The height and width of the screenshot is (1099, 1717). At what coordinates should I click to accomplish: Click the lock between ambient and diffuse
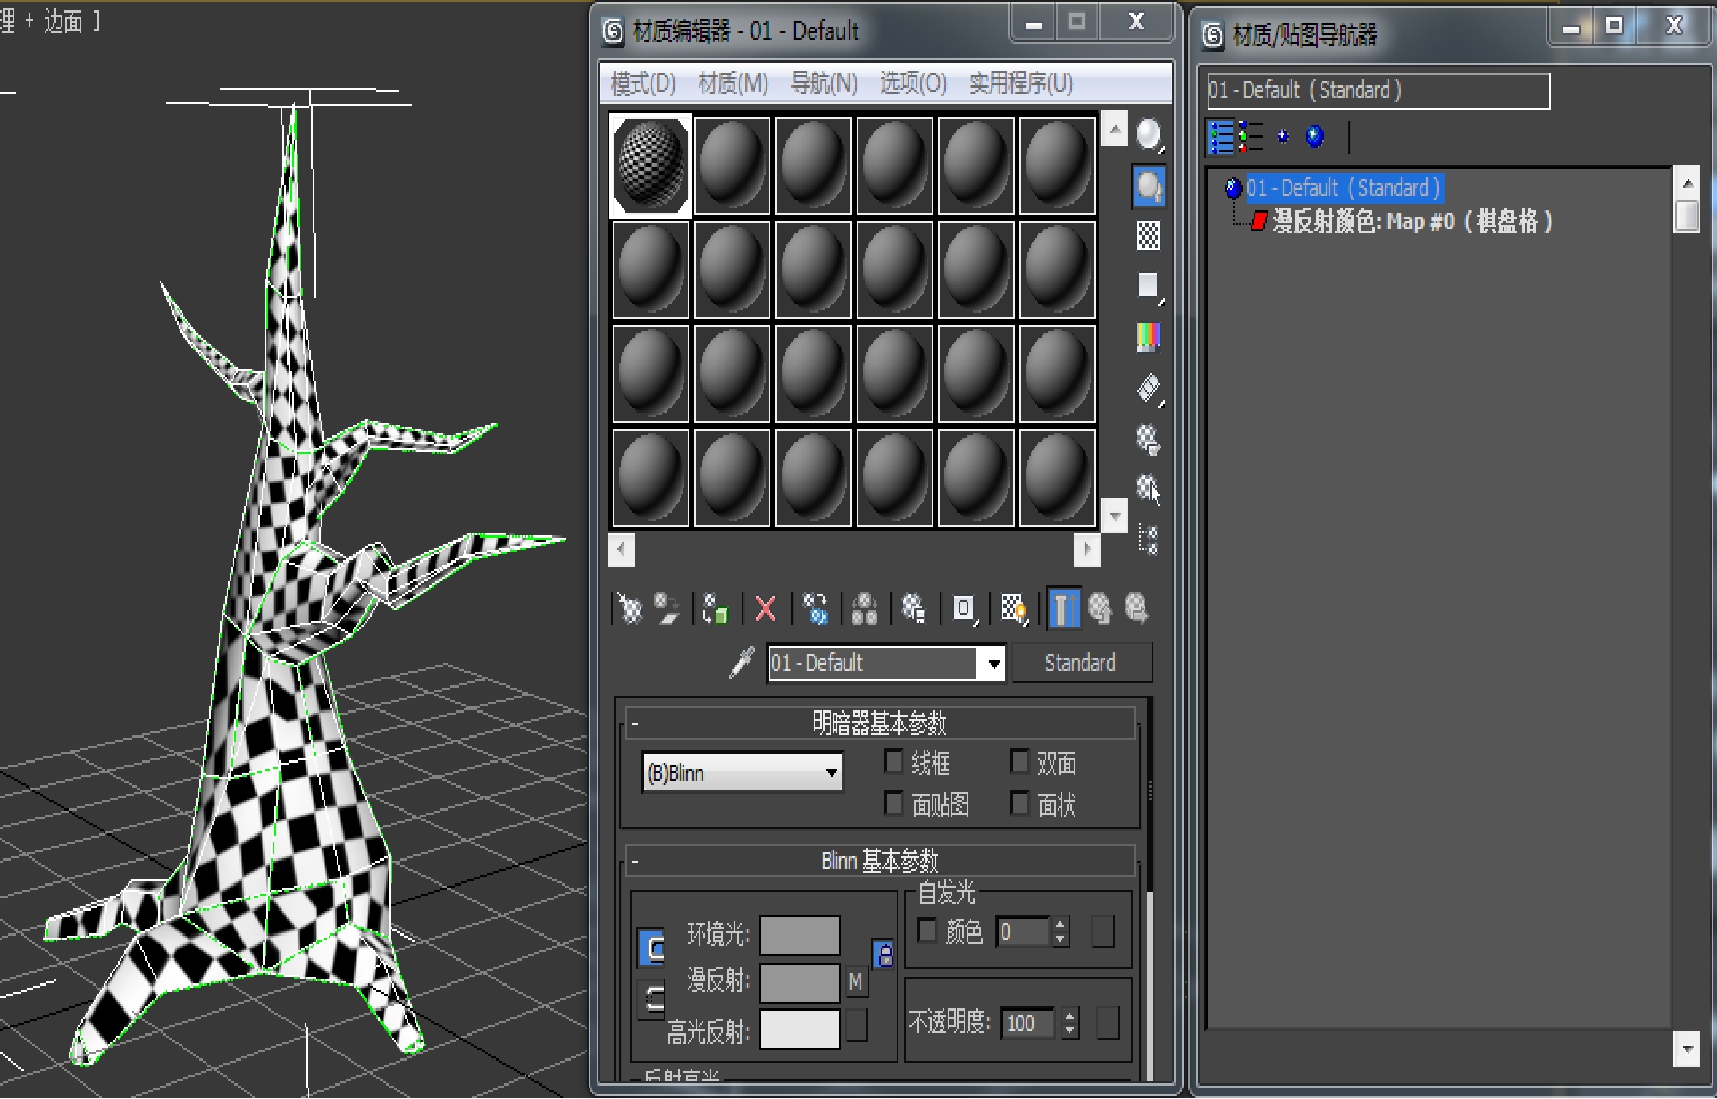652,947
